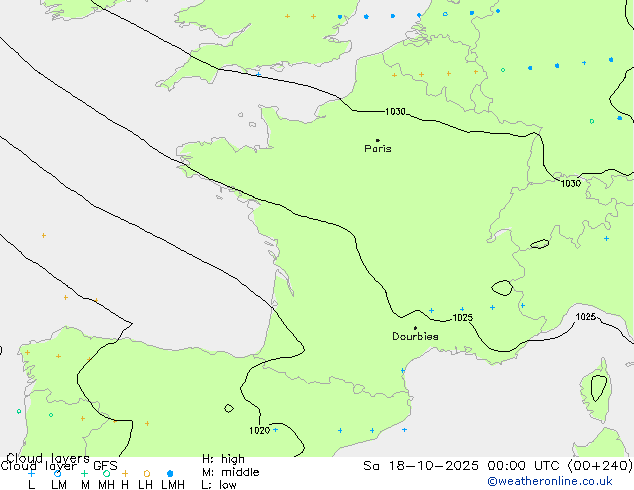Click the 'L: low' legend text
Screen dimensions: 634x490
point(219,485)
